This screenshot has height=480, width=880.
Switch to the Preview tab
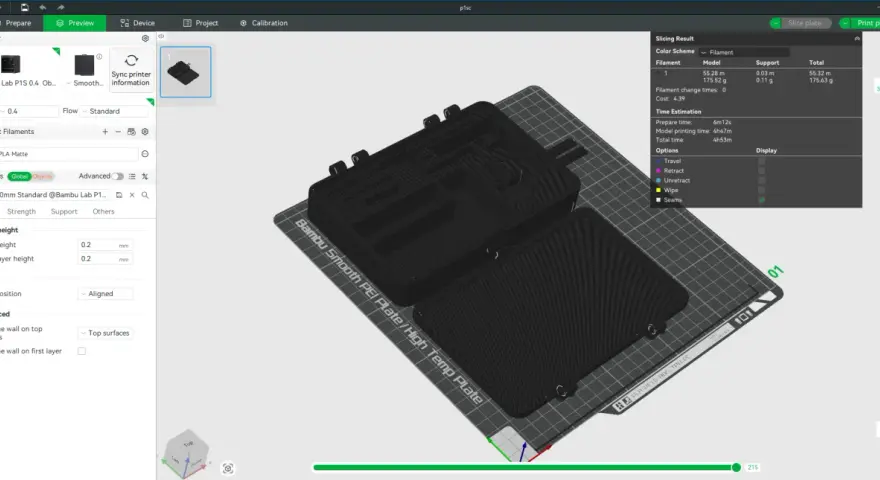coord(75,23)
